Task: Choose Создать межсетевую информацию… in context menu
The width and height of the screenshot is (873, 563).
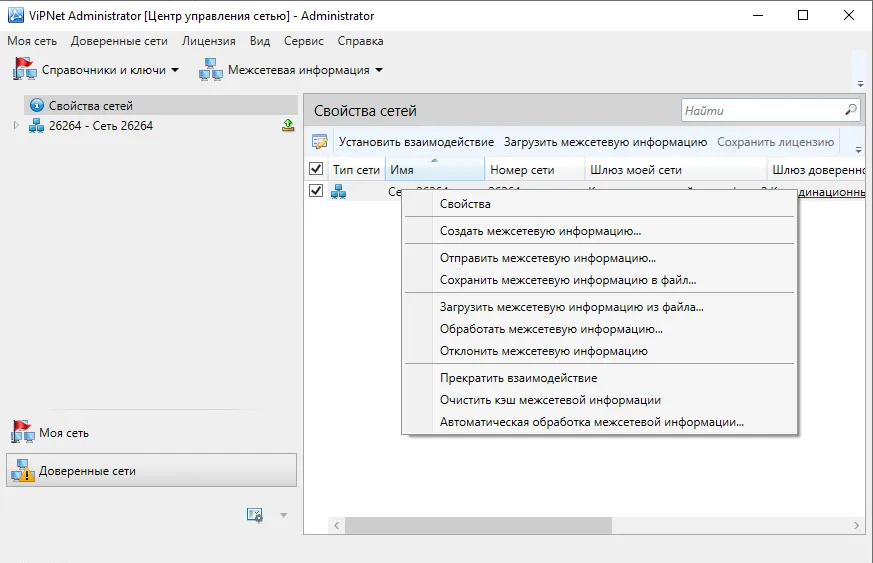Action: 599,231
